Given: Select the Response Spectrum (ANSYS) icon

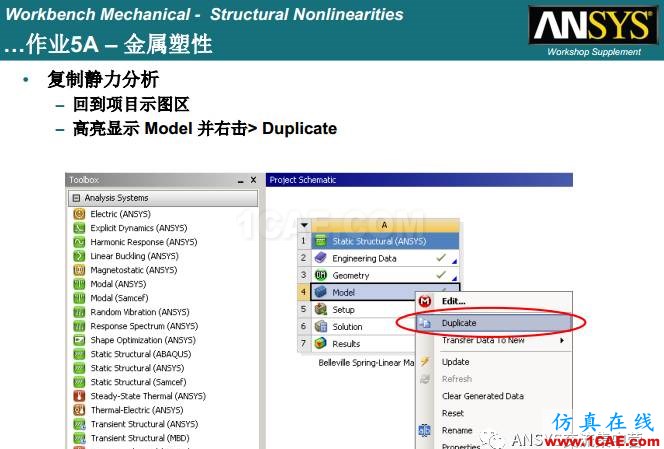Looking at the screenshot, I should tap(79, 326).
